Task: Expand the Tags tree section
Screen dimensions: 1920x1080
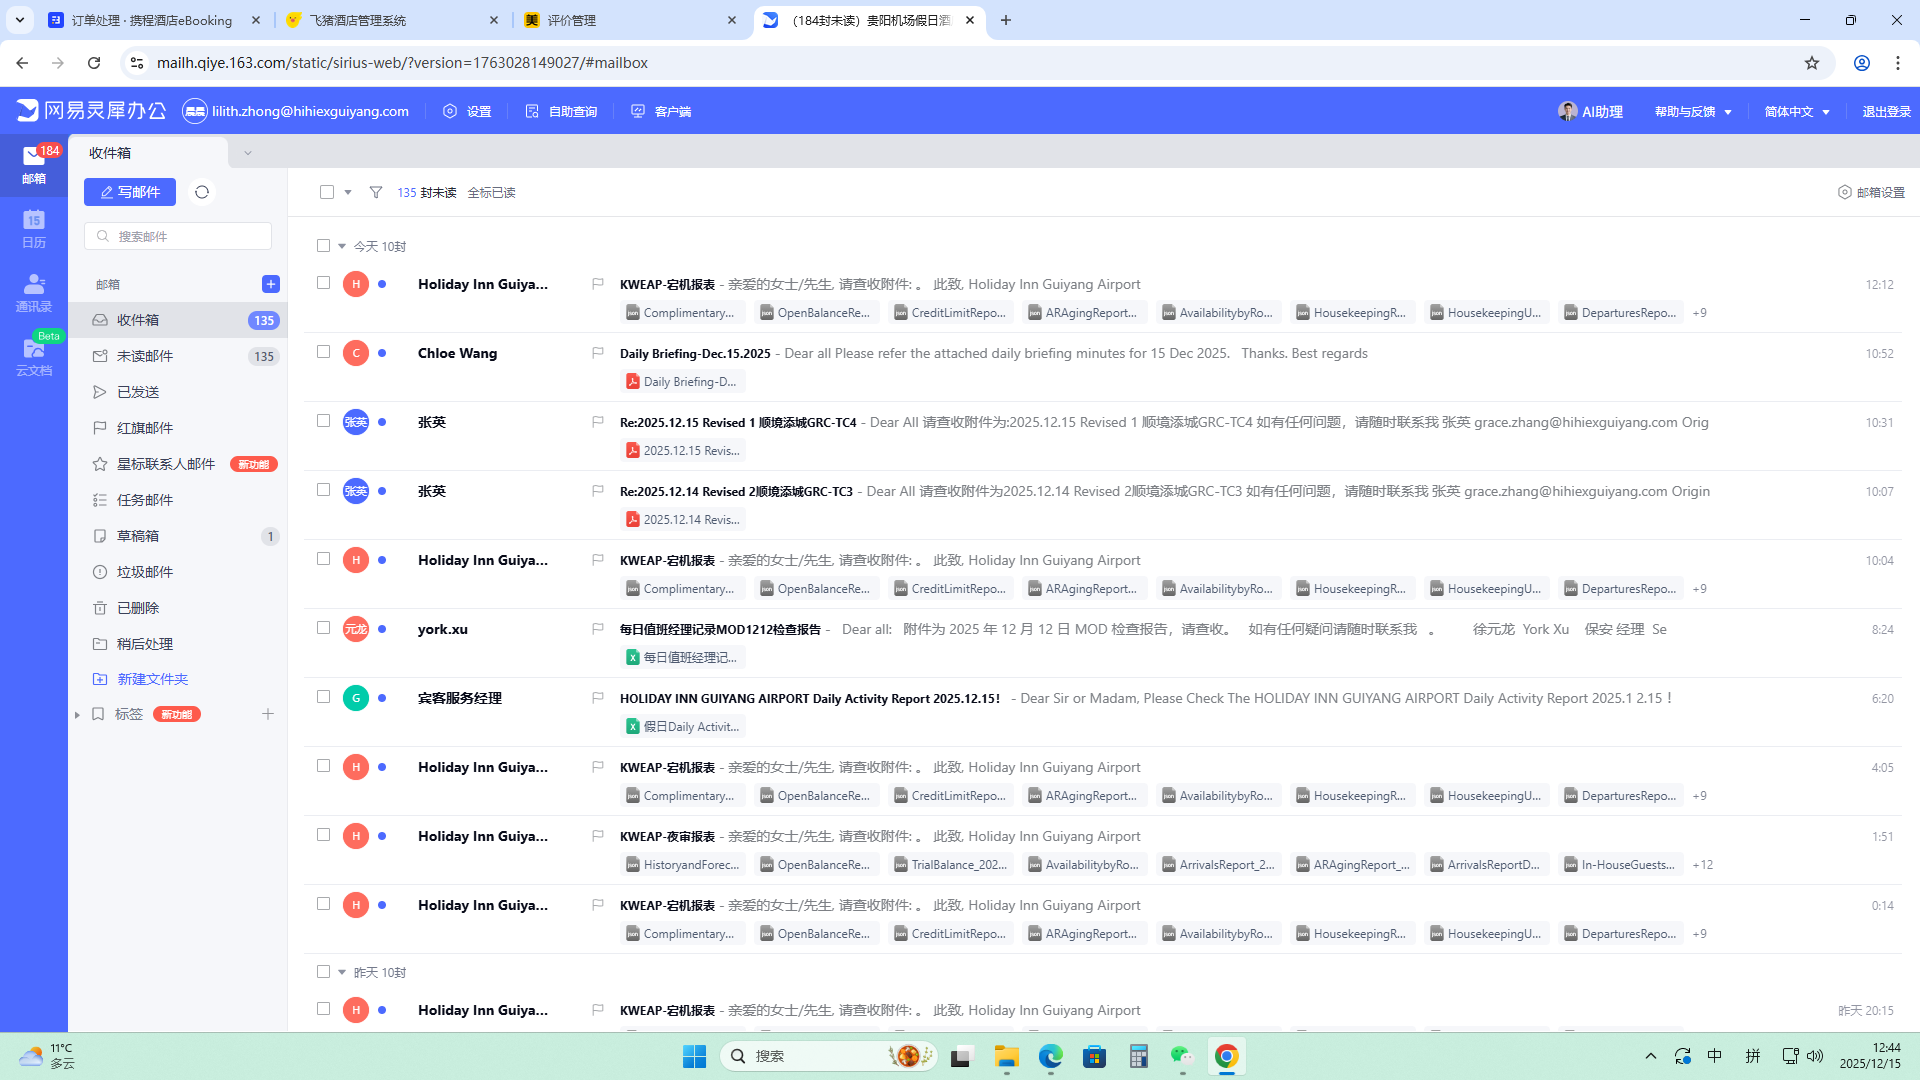Action: click(x=77, y=714)
